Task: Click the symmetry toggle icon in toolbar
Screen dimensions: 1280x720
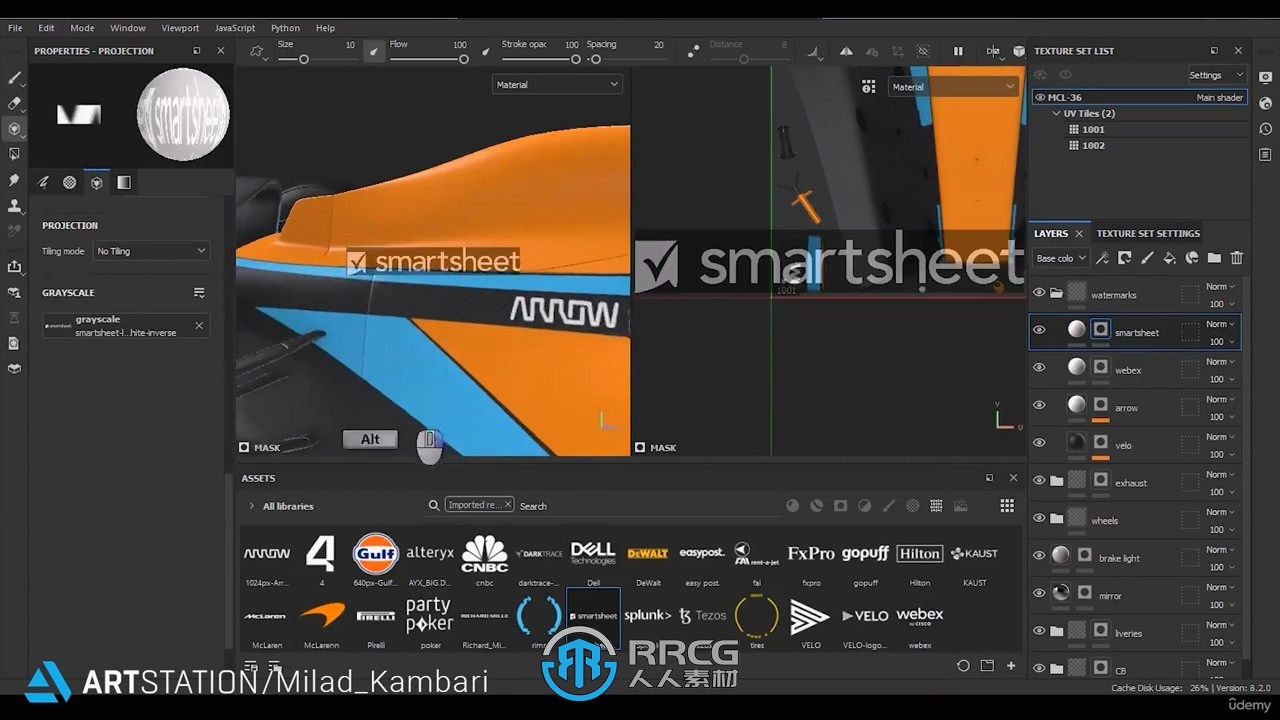Action: tap(846, 51)
